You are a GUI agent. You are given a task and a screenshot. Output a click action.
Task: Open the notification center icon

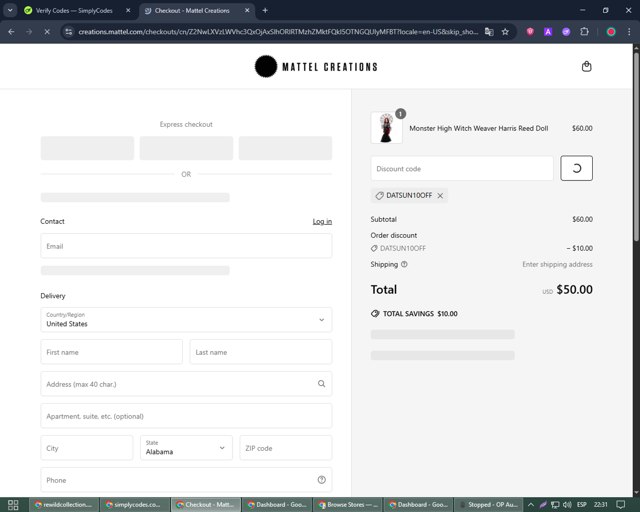coord(620,505)
